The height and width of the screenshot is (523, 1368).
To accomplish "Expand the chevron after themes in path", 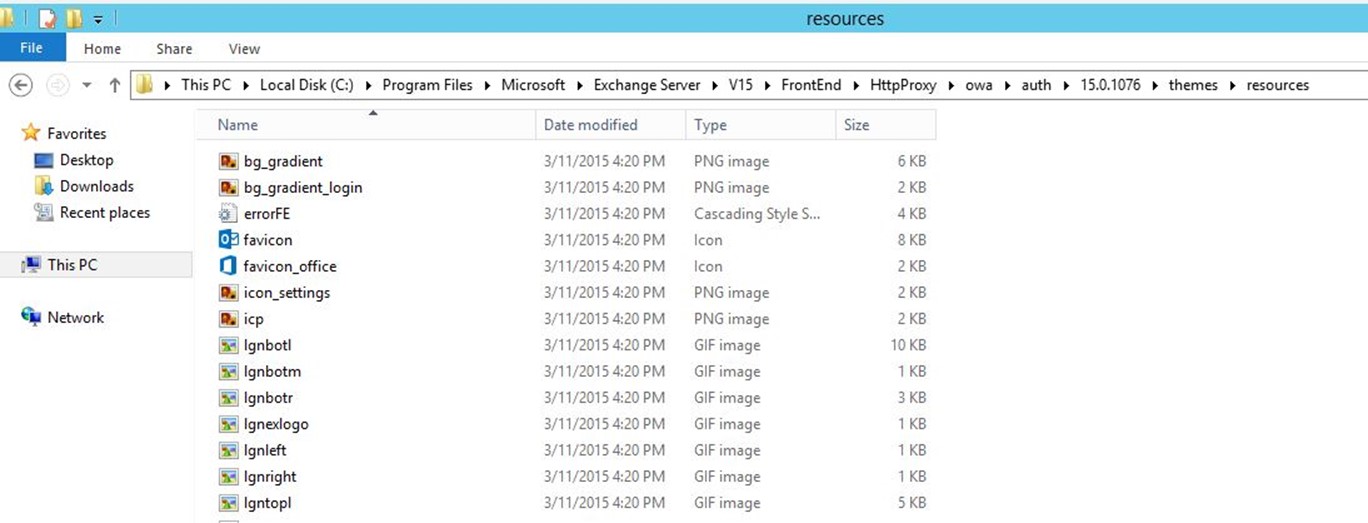I will (x=1232, y=85).
